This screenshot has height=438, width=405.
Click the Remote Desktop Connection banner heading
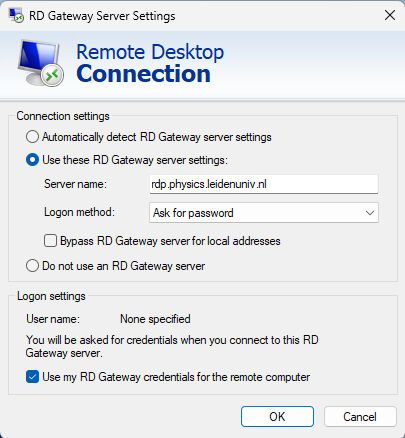(x=150, y=63)
